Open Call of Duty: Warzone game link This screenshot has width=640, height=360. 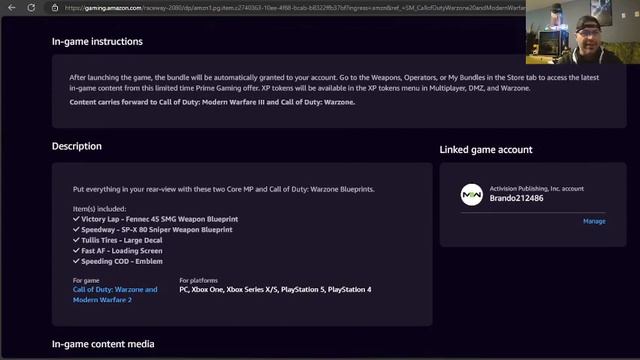point(115,295)
